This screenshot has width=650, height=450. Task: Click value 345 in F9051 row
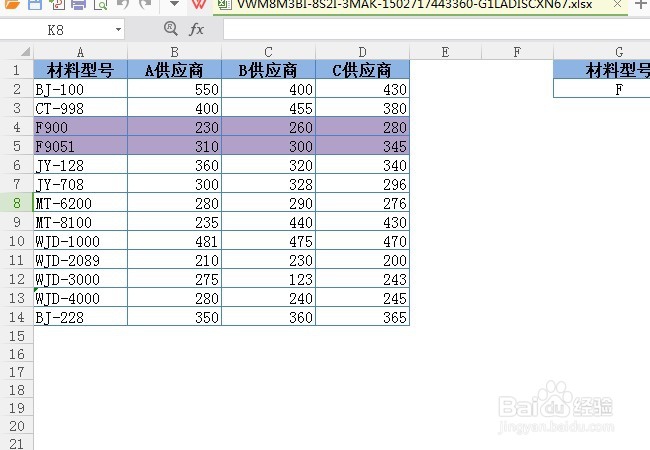pyautogui.click(x=362, y=146)
